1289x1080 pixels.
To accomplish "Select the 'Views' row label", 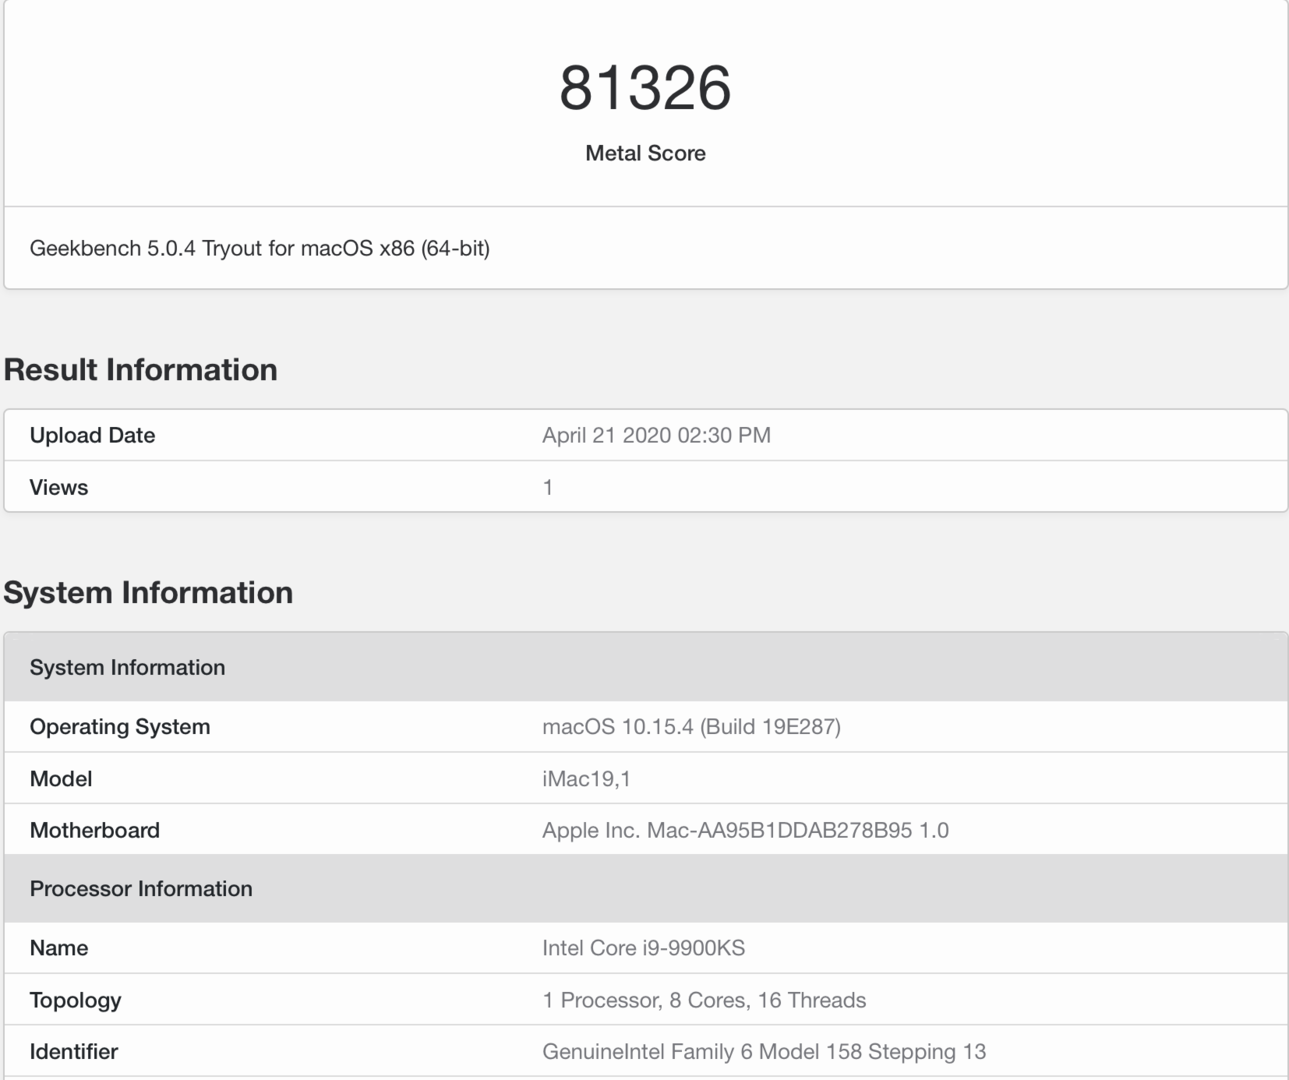I will coord(59,487).
